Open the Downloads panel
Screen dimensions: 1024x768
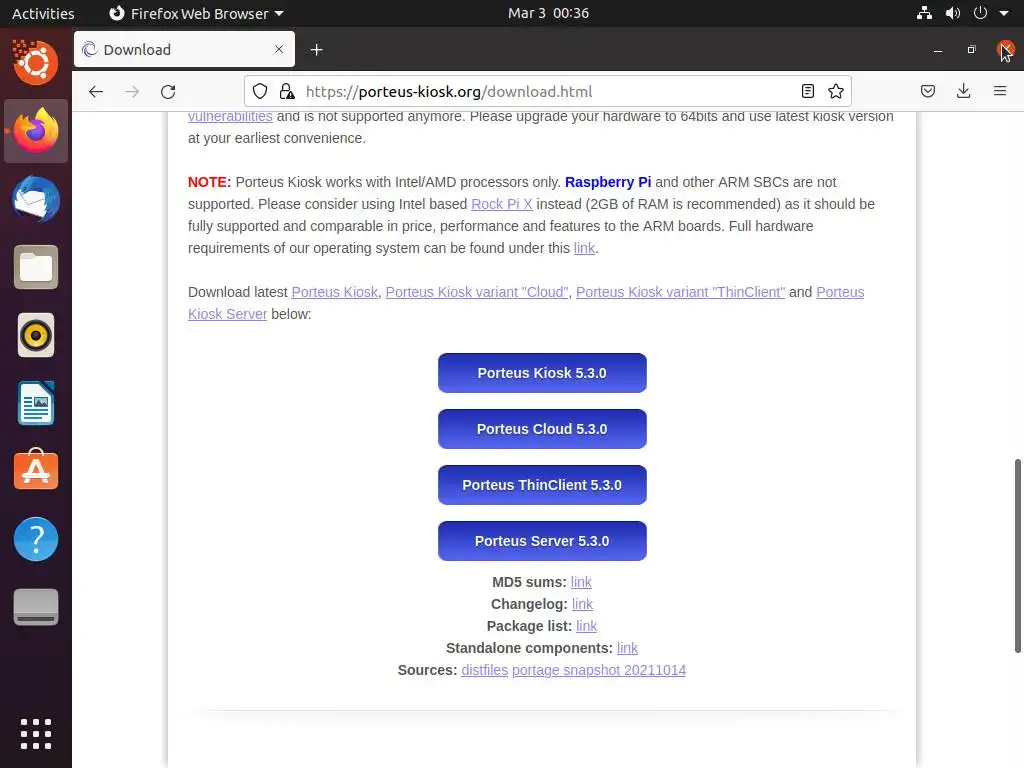pos(963,91)
